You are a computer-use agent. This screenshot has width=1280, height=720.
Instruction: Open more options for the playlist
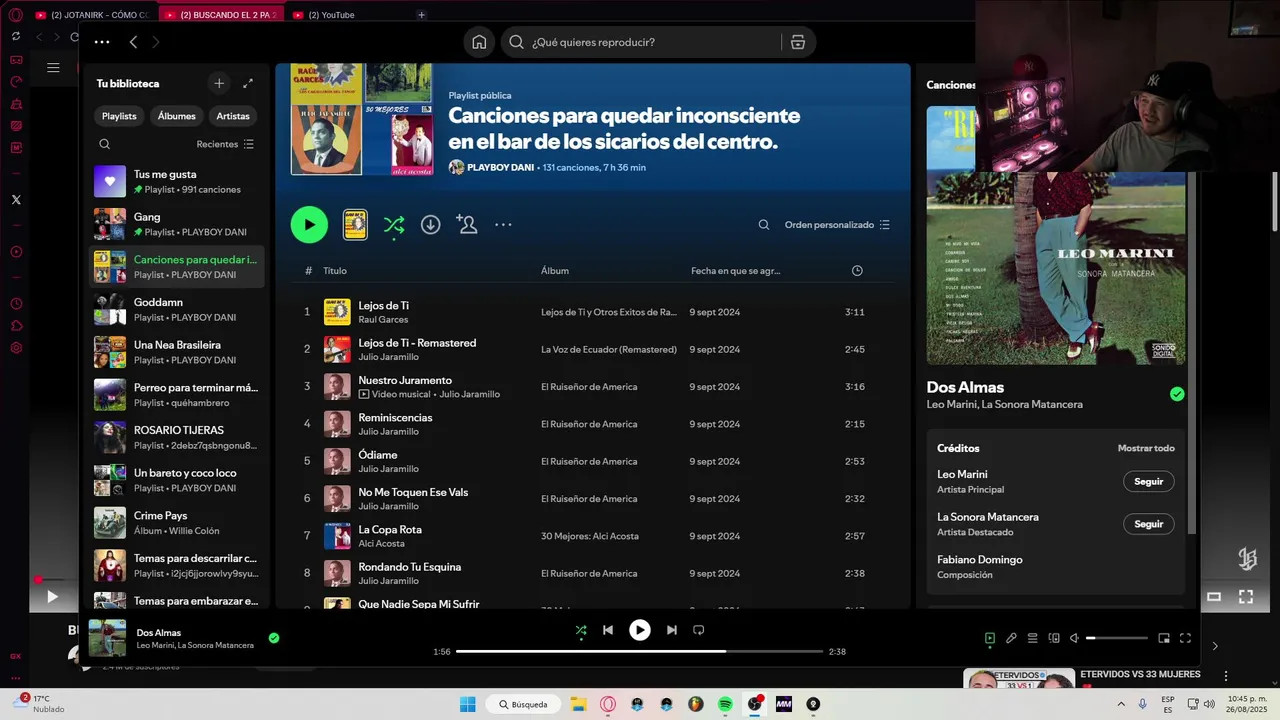[503, 225]
